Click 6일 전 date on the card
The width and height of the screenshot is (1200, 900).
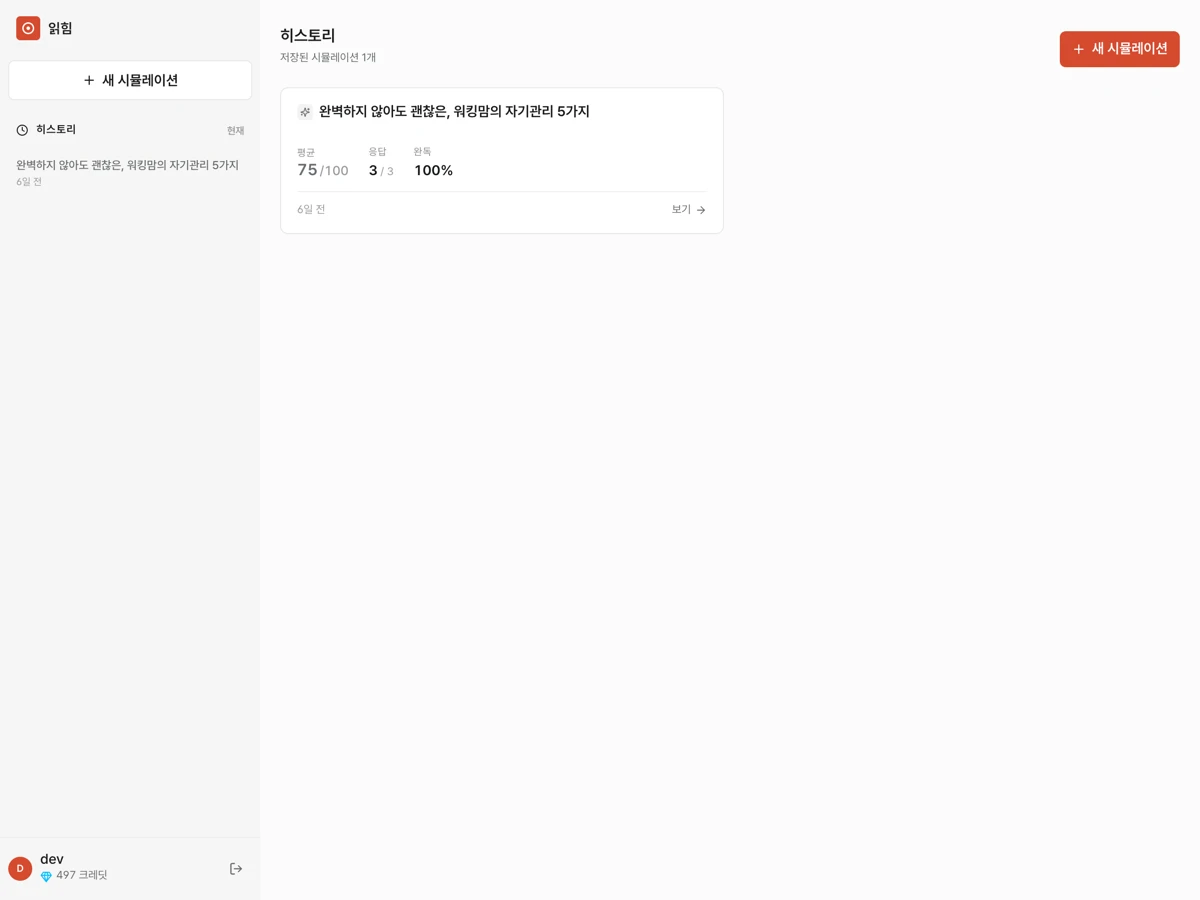click(x=311, y=210)
